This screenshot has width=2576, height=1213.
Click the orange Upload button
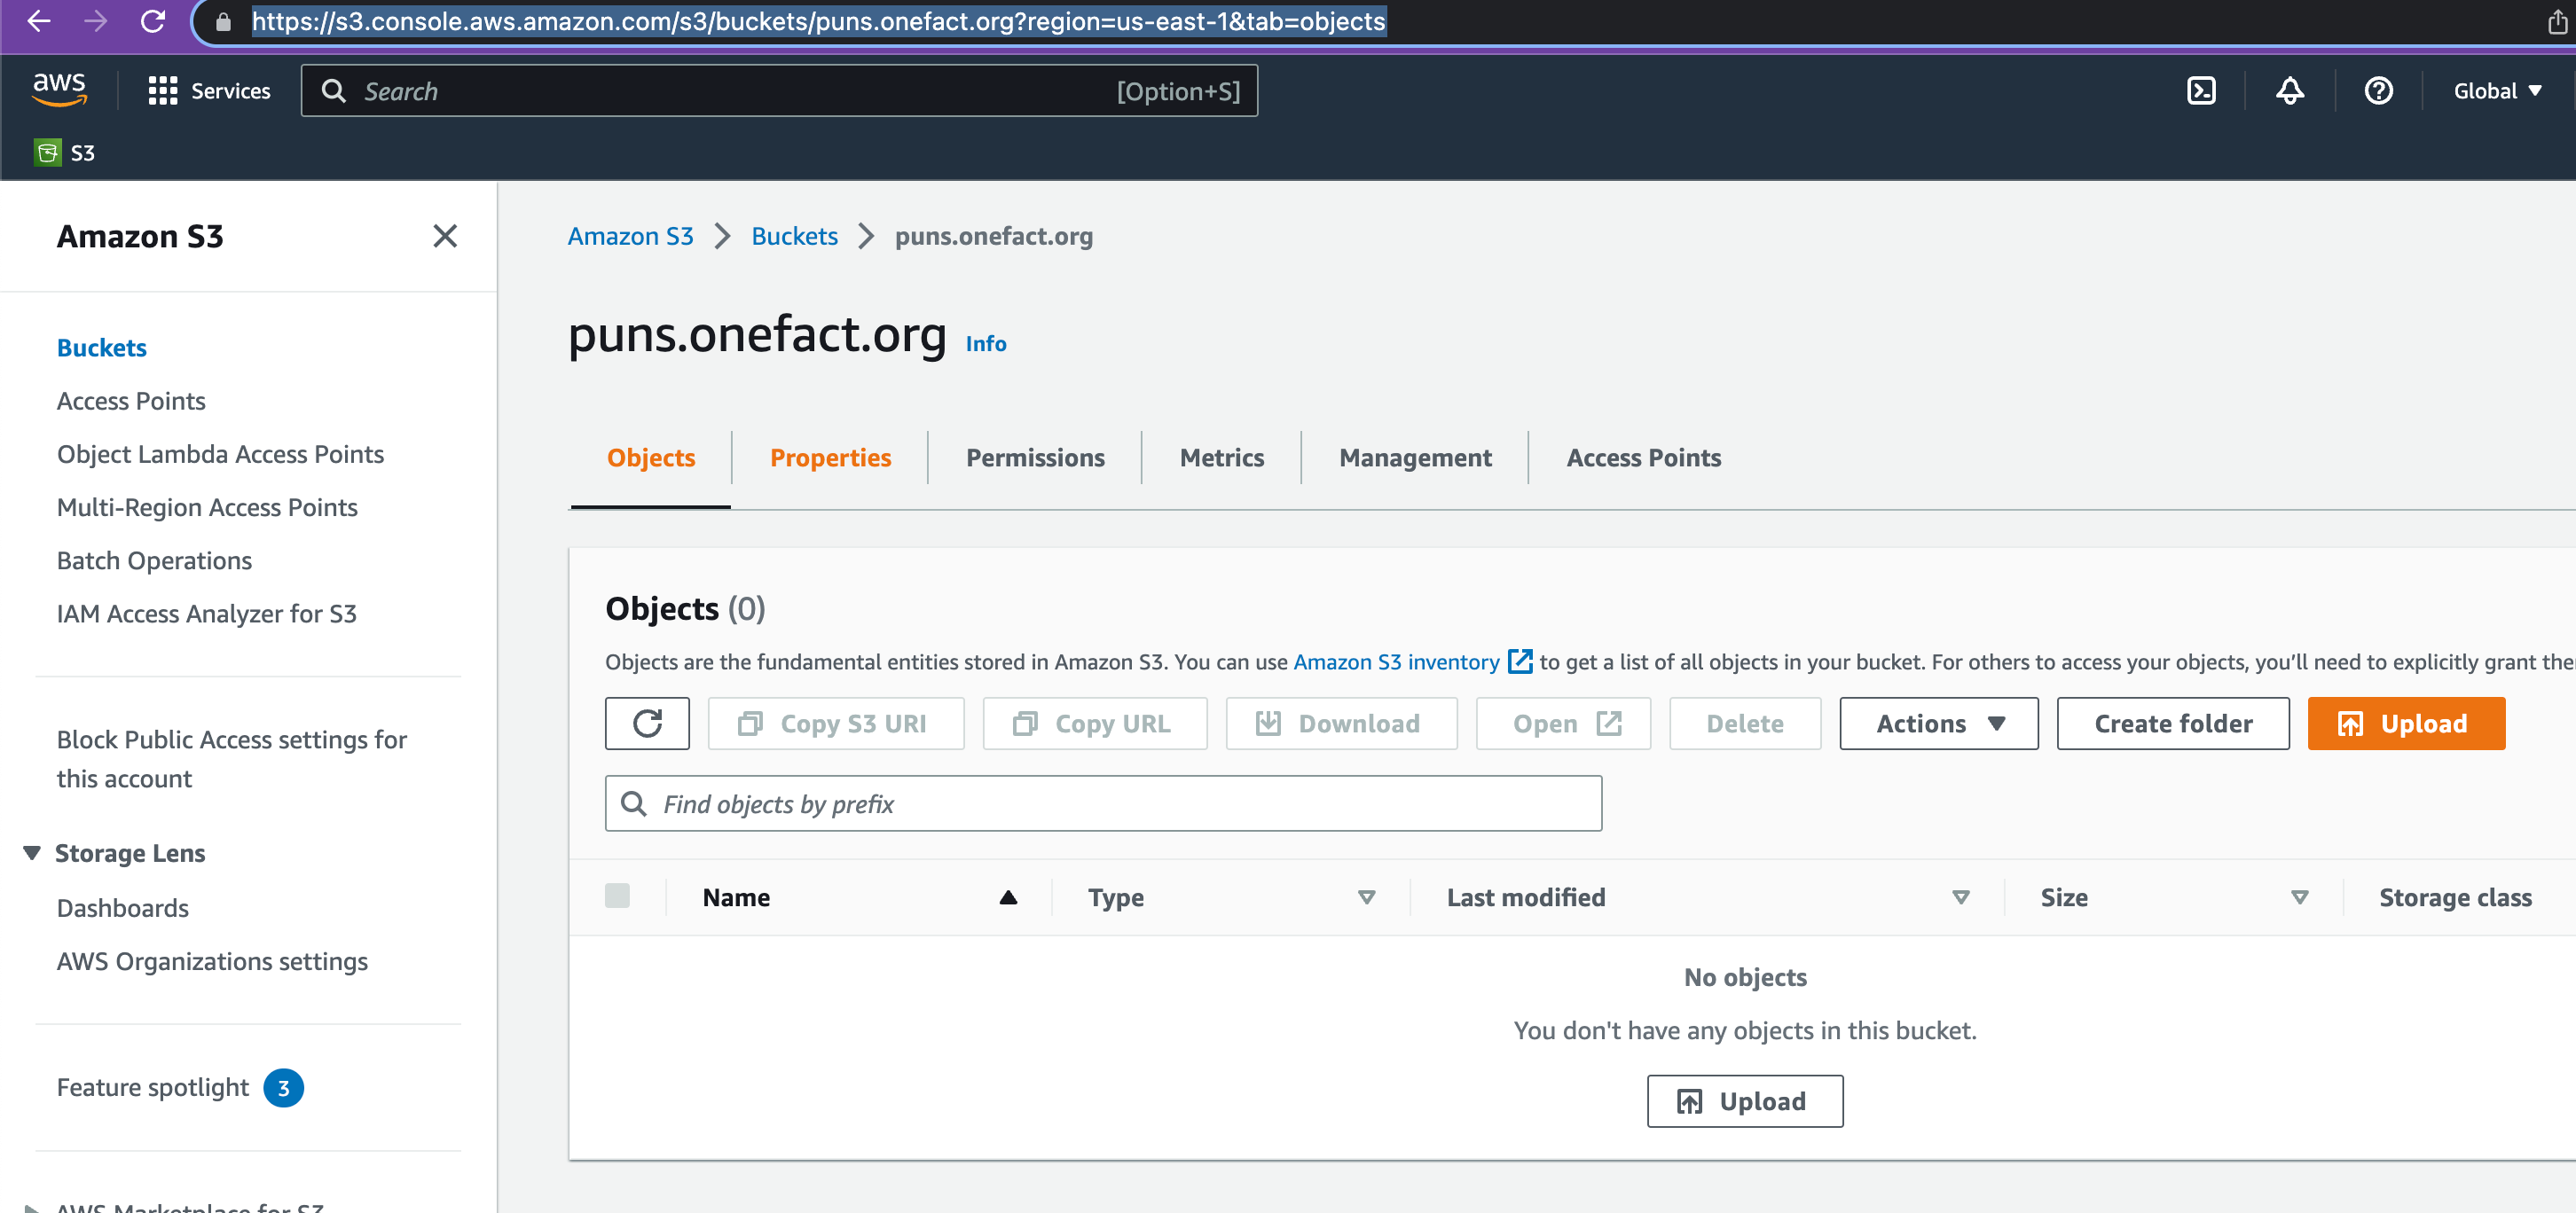pyautogui.click(x=2405, y=723)
